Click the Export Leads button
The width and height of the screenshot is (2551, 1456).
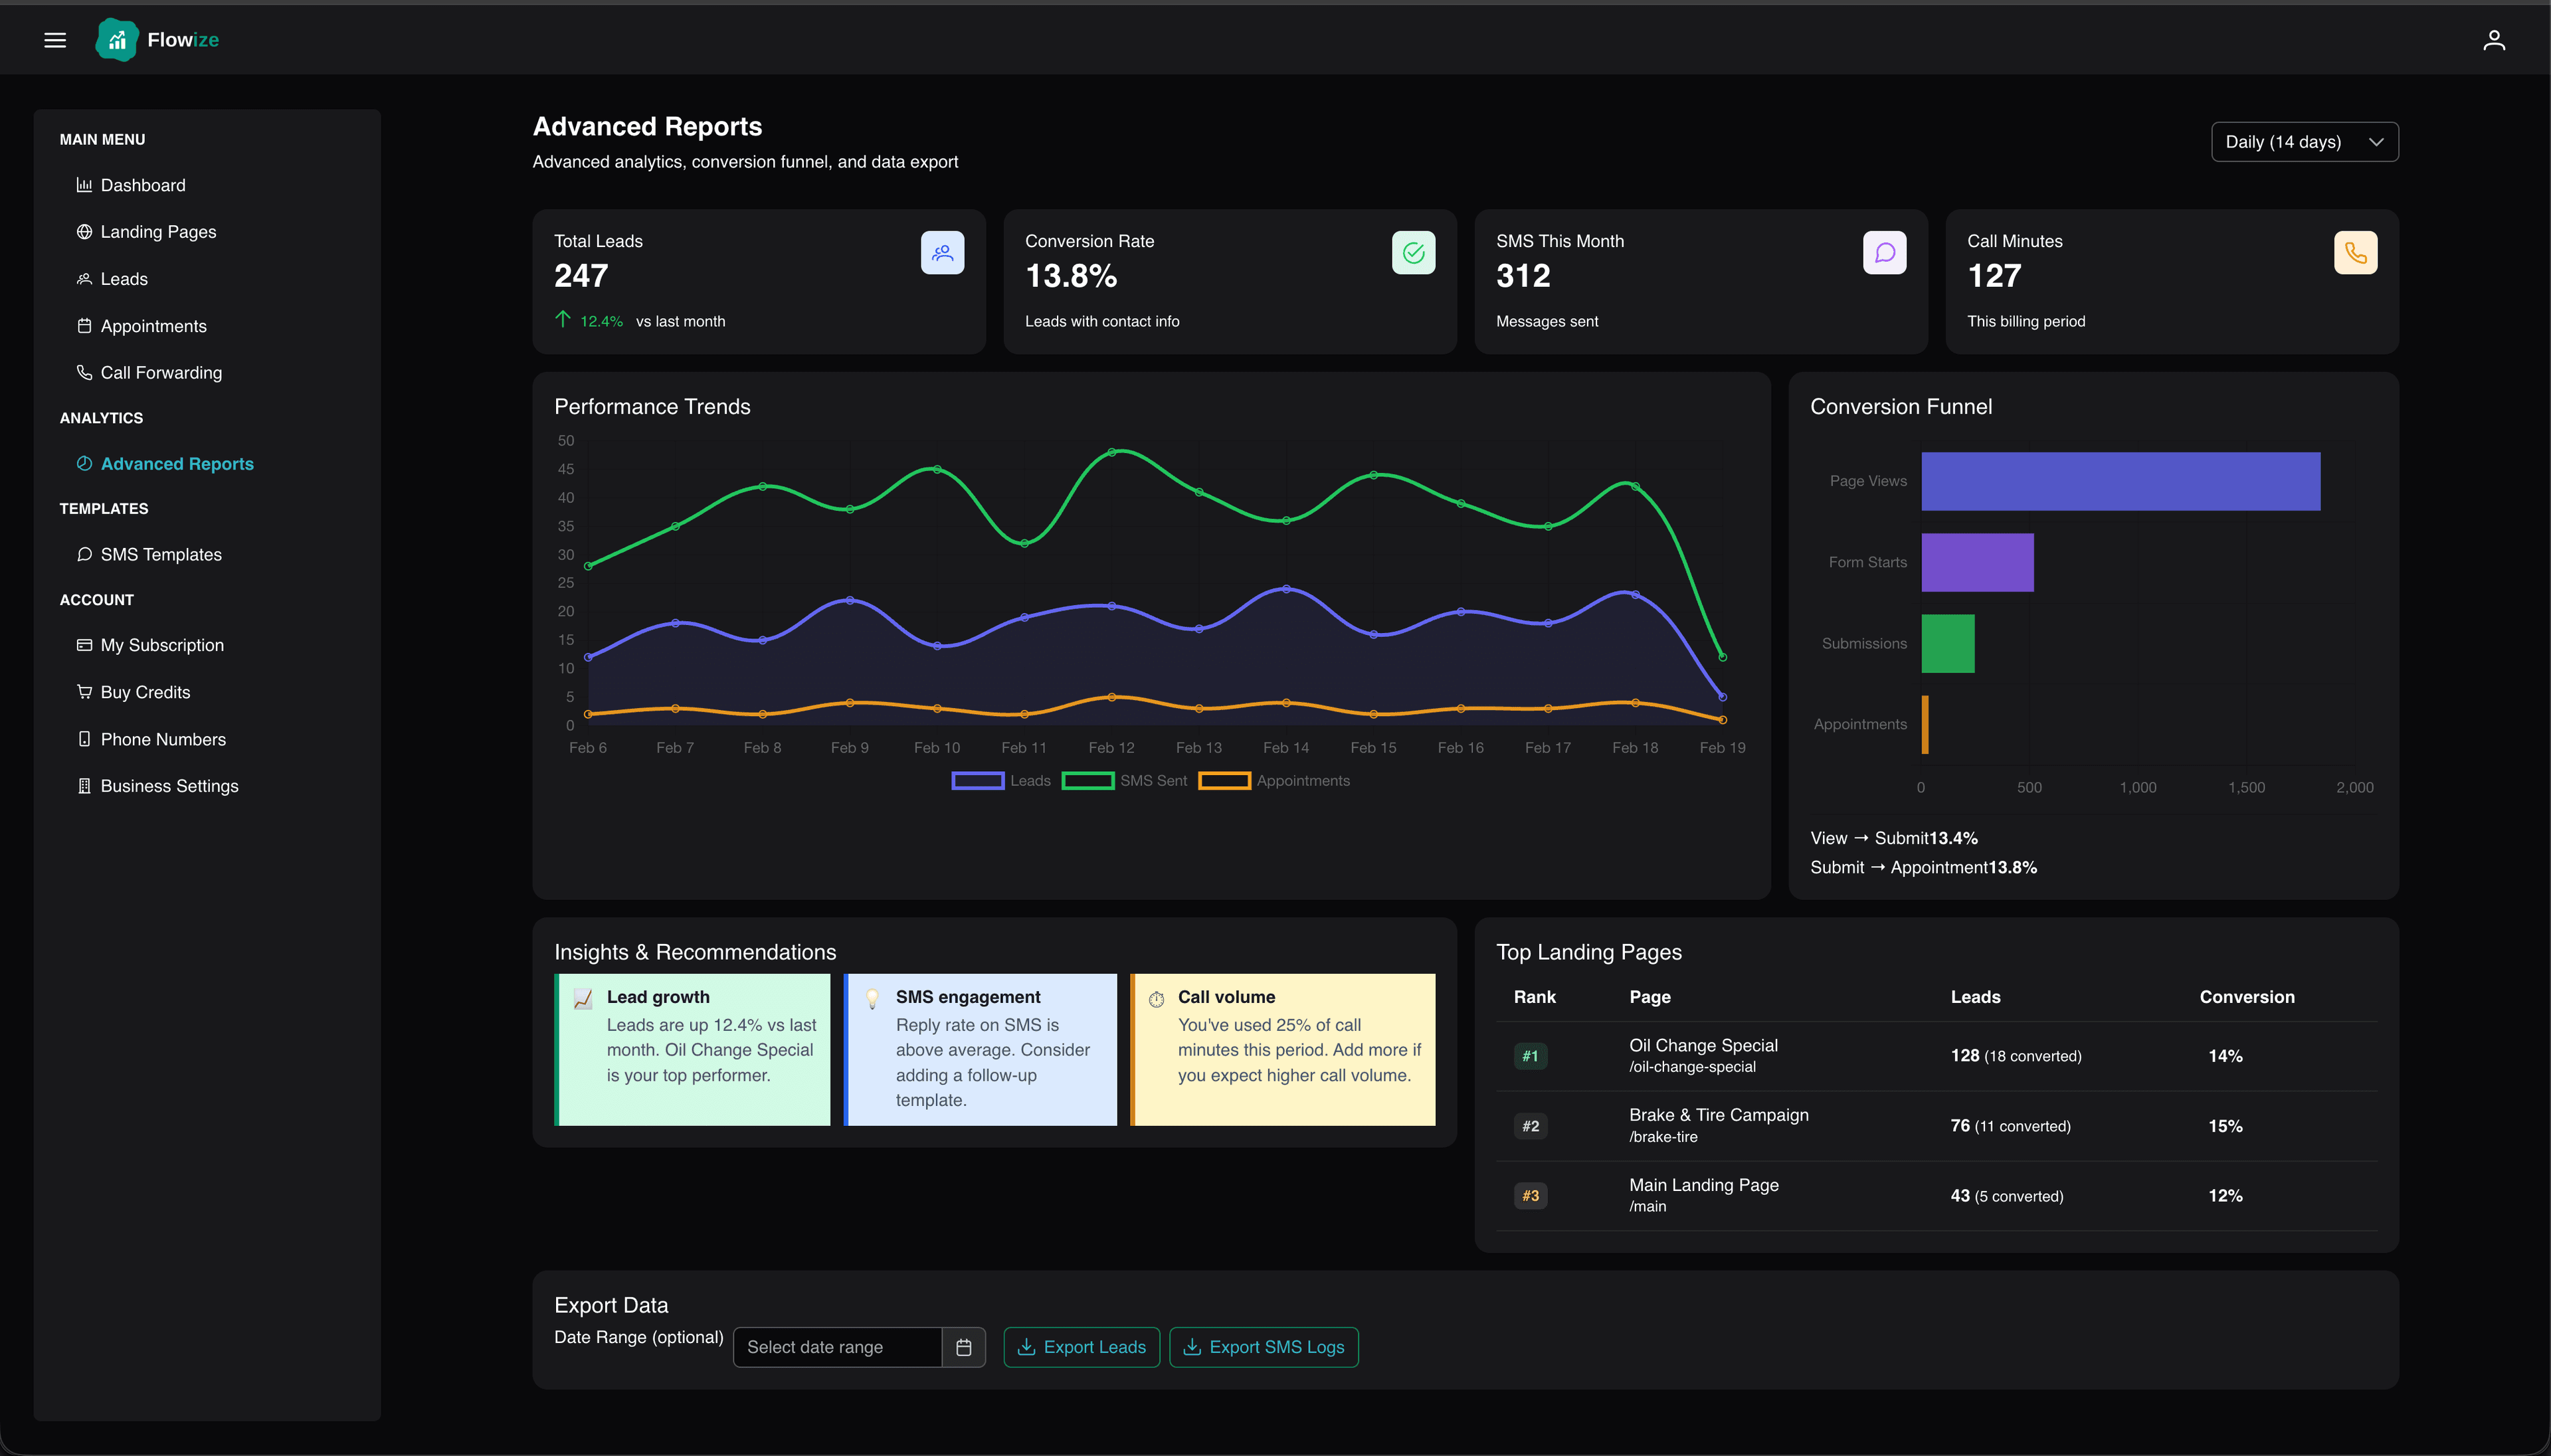[x=1081, y=1347]
